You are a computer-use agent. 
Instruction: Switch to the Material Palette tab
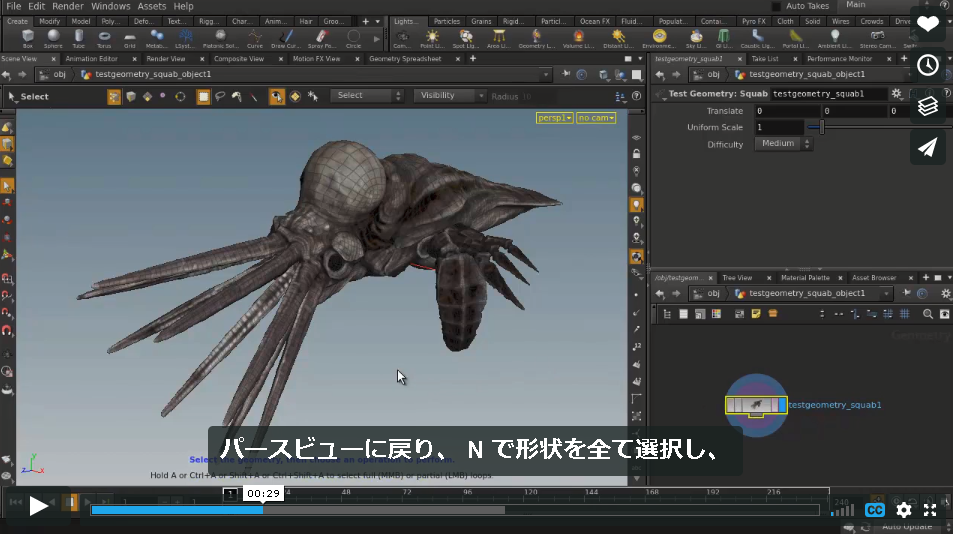[x=805, y=278]
